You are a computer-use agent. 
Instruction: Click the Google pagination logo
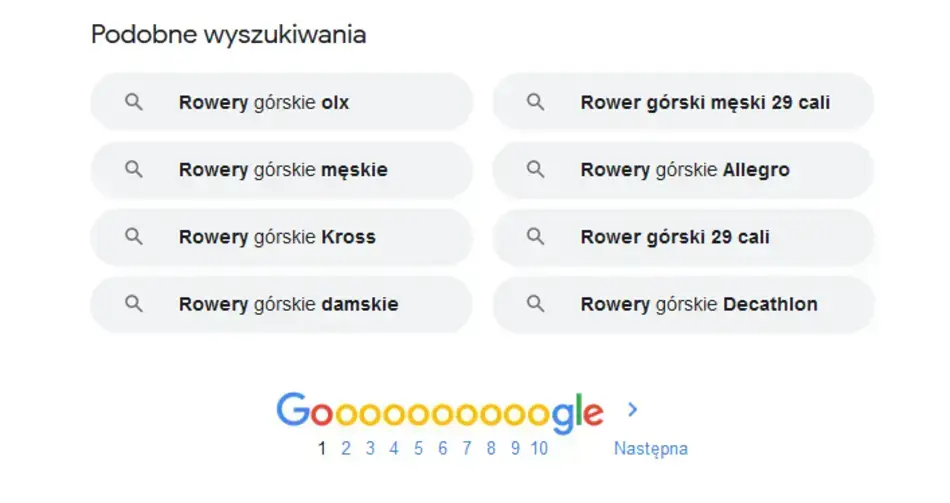439,411
